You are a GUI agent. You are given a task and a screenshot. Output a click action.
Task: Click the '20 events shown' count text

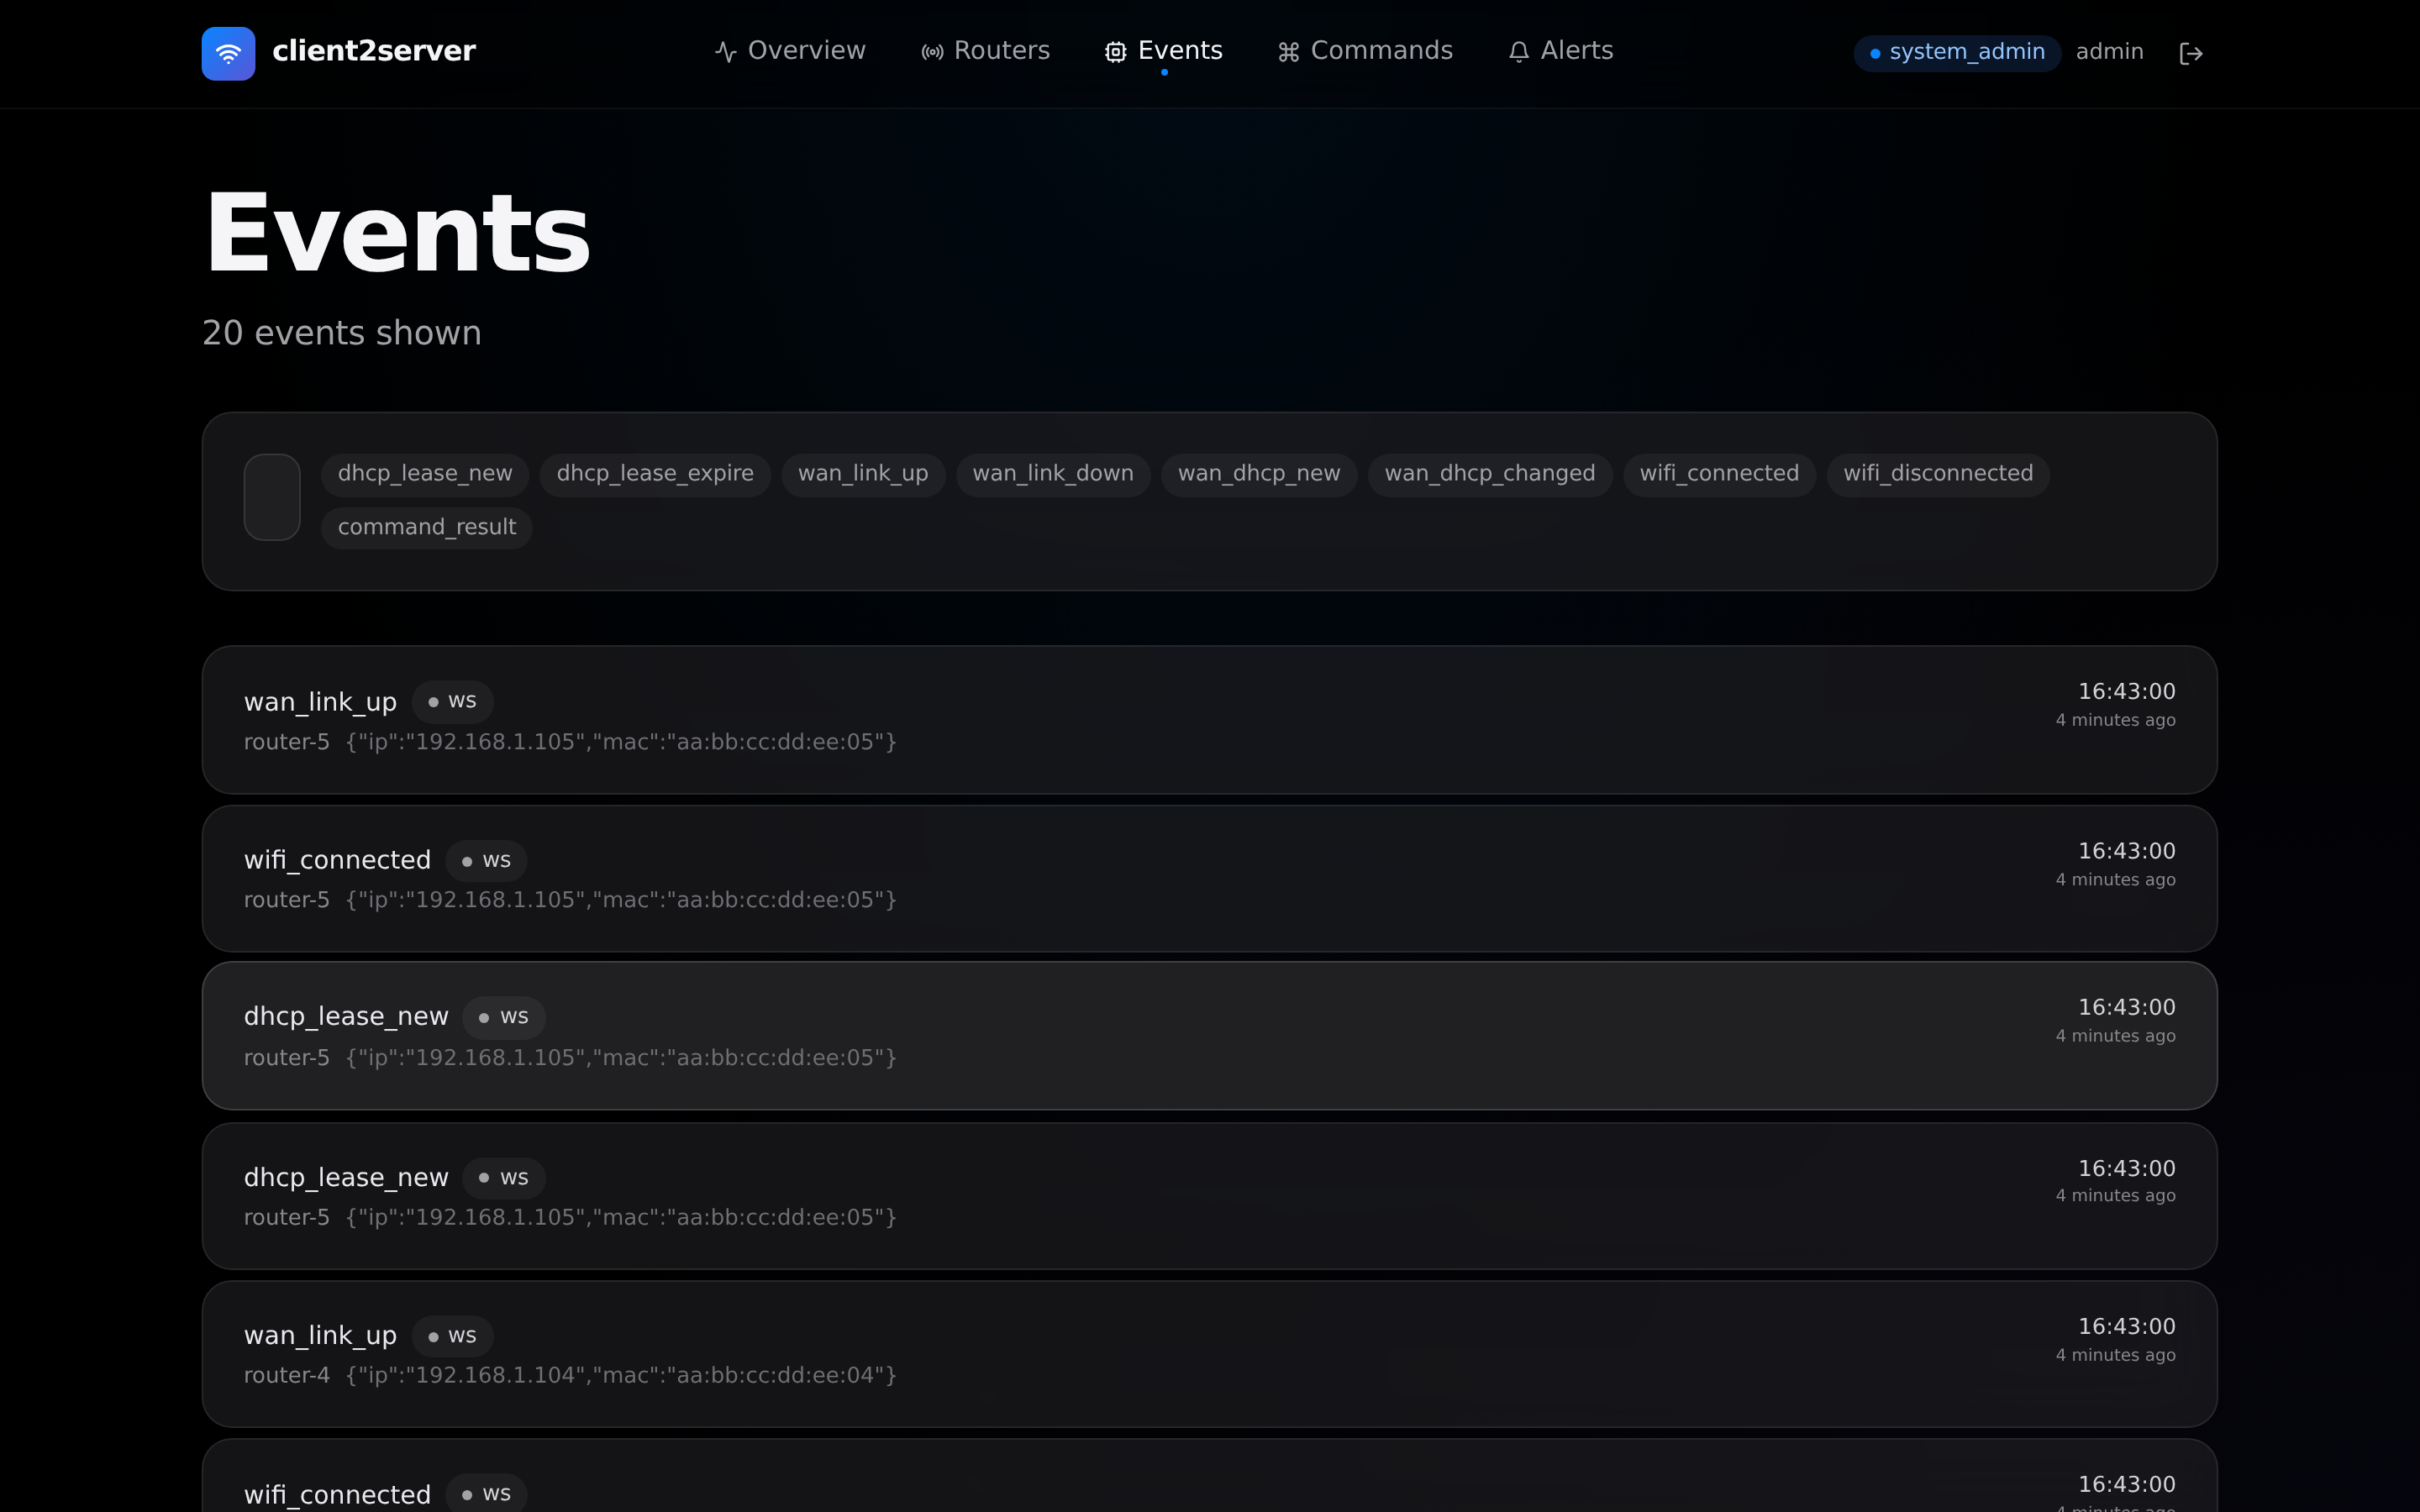342,333
